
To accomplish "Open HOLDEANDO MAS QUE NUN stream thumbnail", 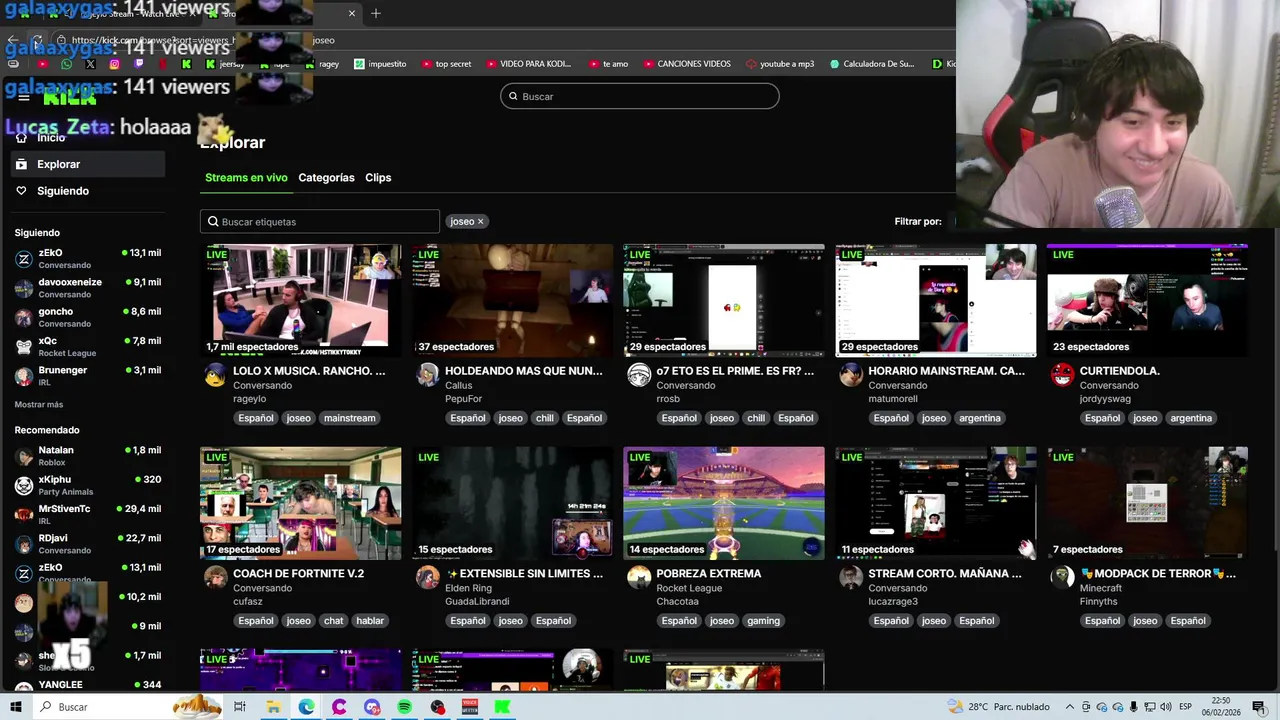I will coord(512,300).
